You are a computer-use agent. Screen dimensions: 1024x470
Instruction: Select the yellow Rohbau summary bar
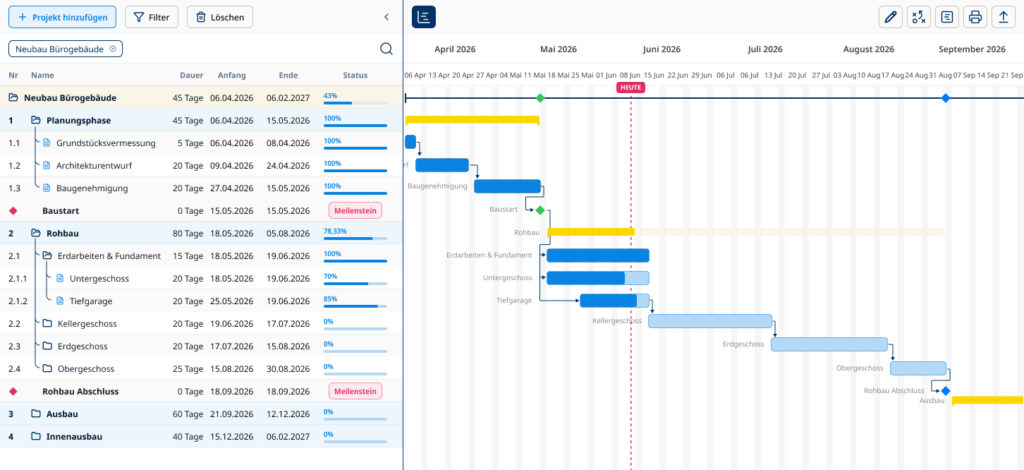[x=590, y=232]
